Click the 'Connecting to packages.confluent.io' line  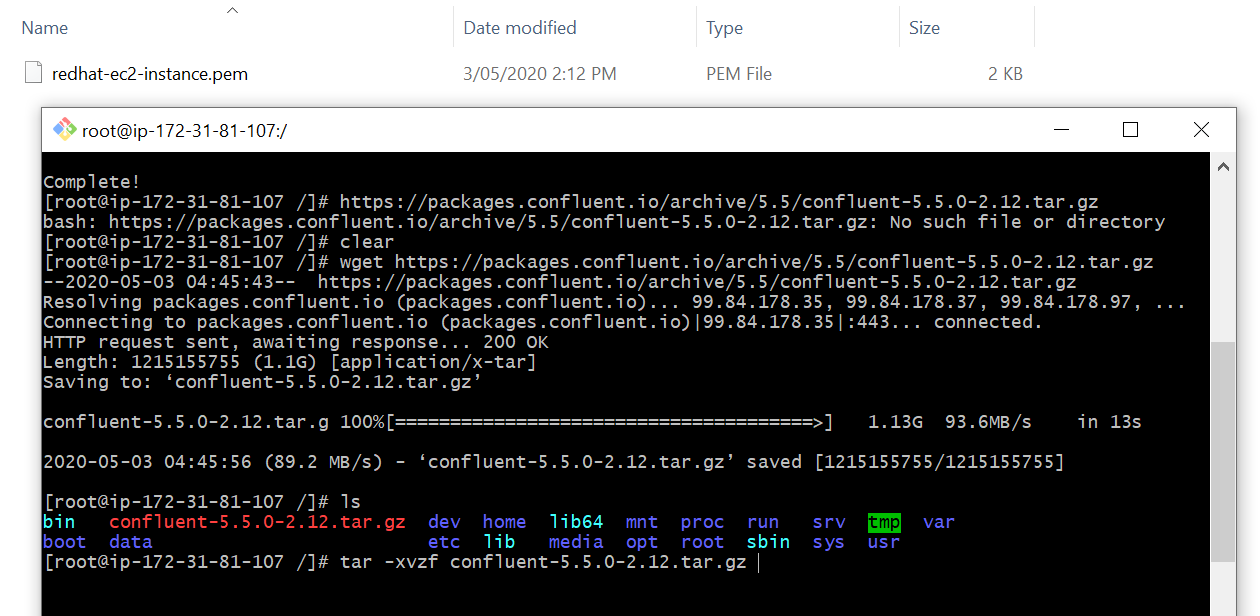click(543, 322)
